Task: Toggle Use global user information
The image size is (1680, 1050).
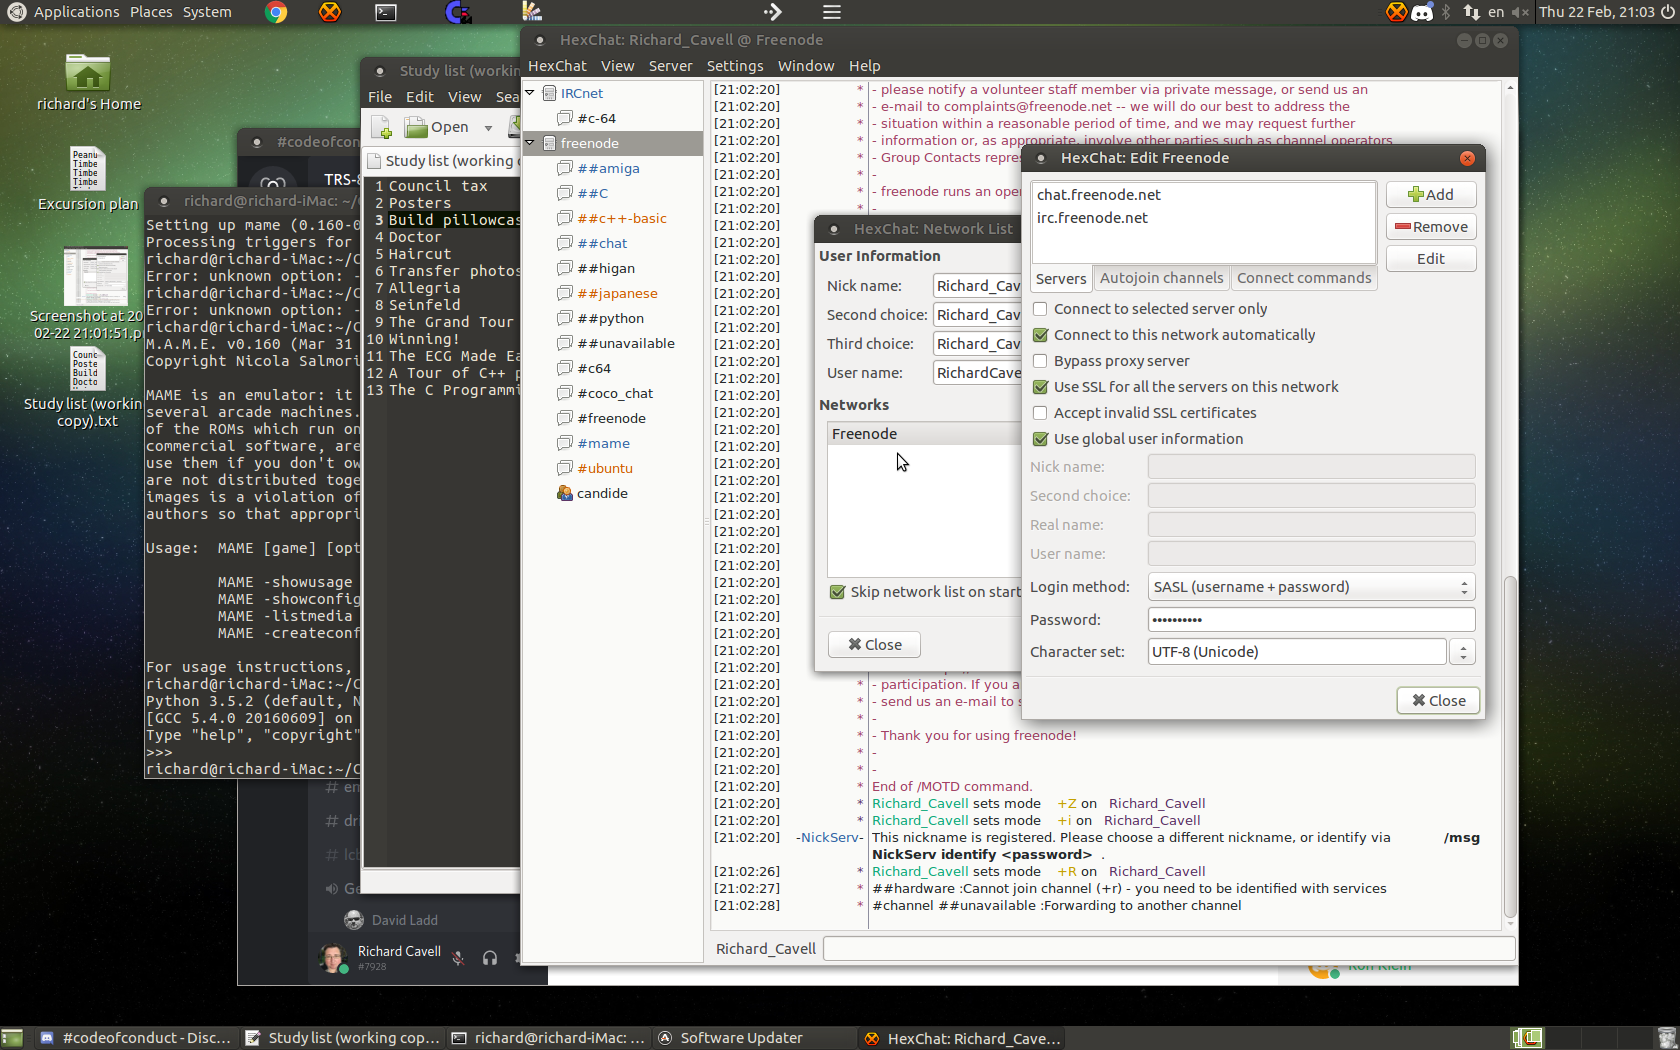Action: point(1040,439)
